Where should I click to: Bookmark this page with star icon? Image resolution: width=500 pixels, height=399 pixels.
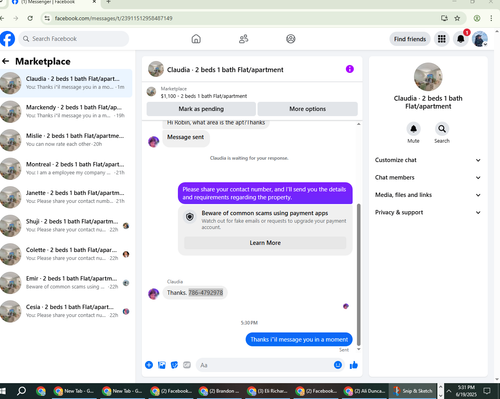[x=457, y=18]
